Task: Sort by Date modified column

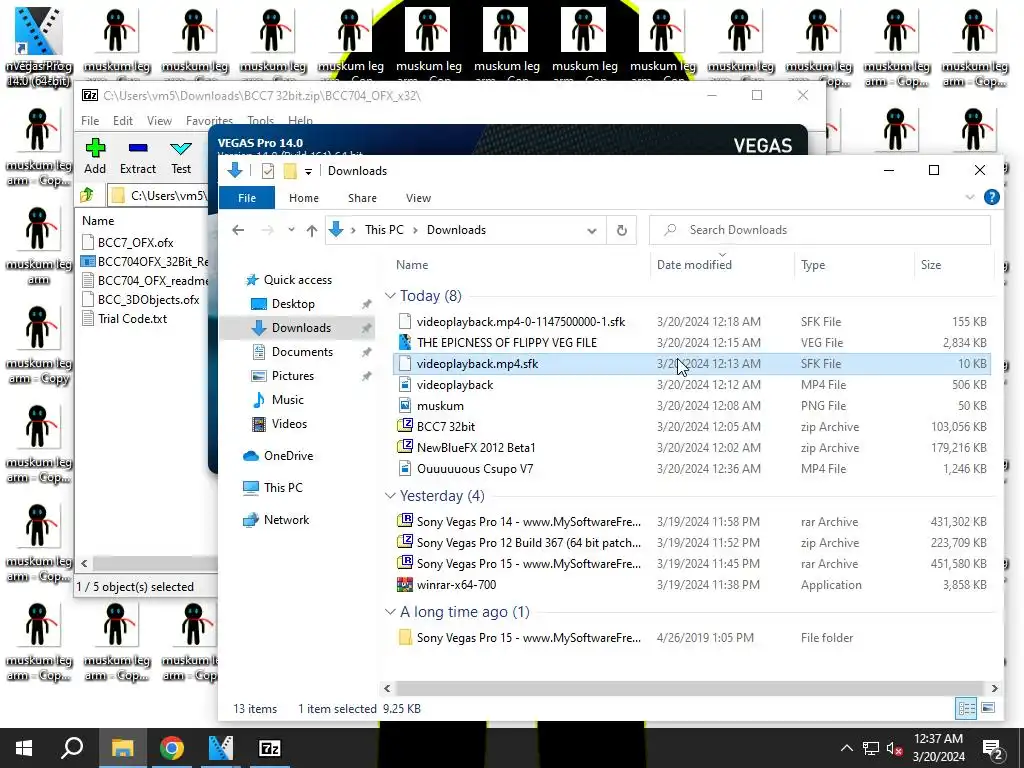Action: click(722, 264)
